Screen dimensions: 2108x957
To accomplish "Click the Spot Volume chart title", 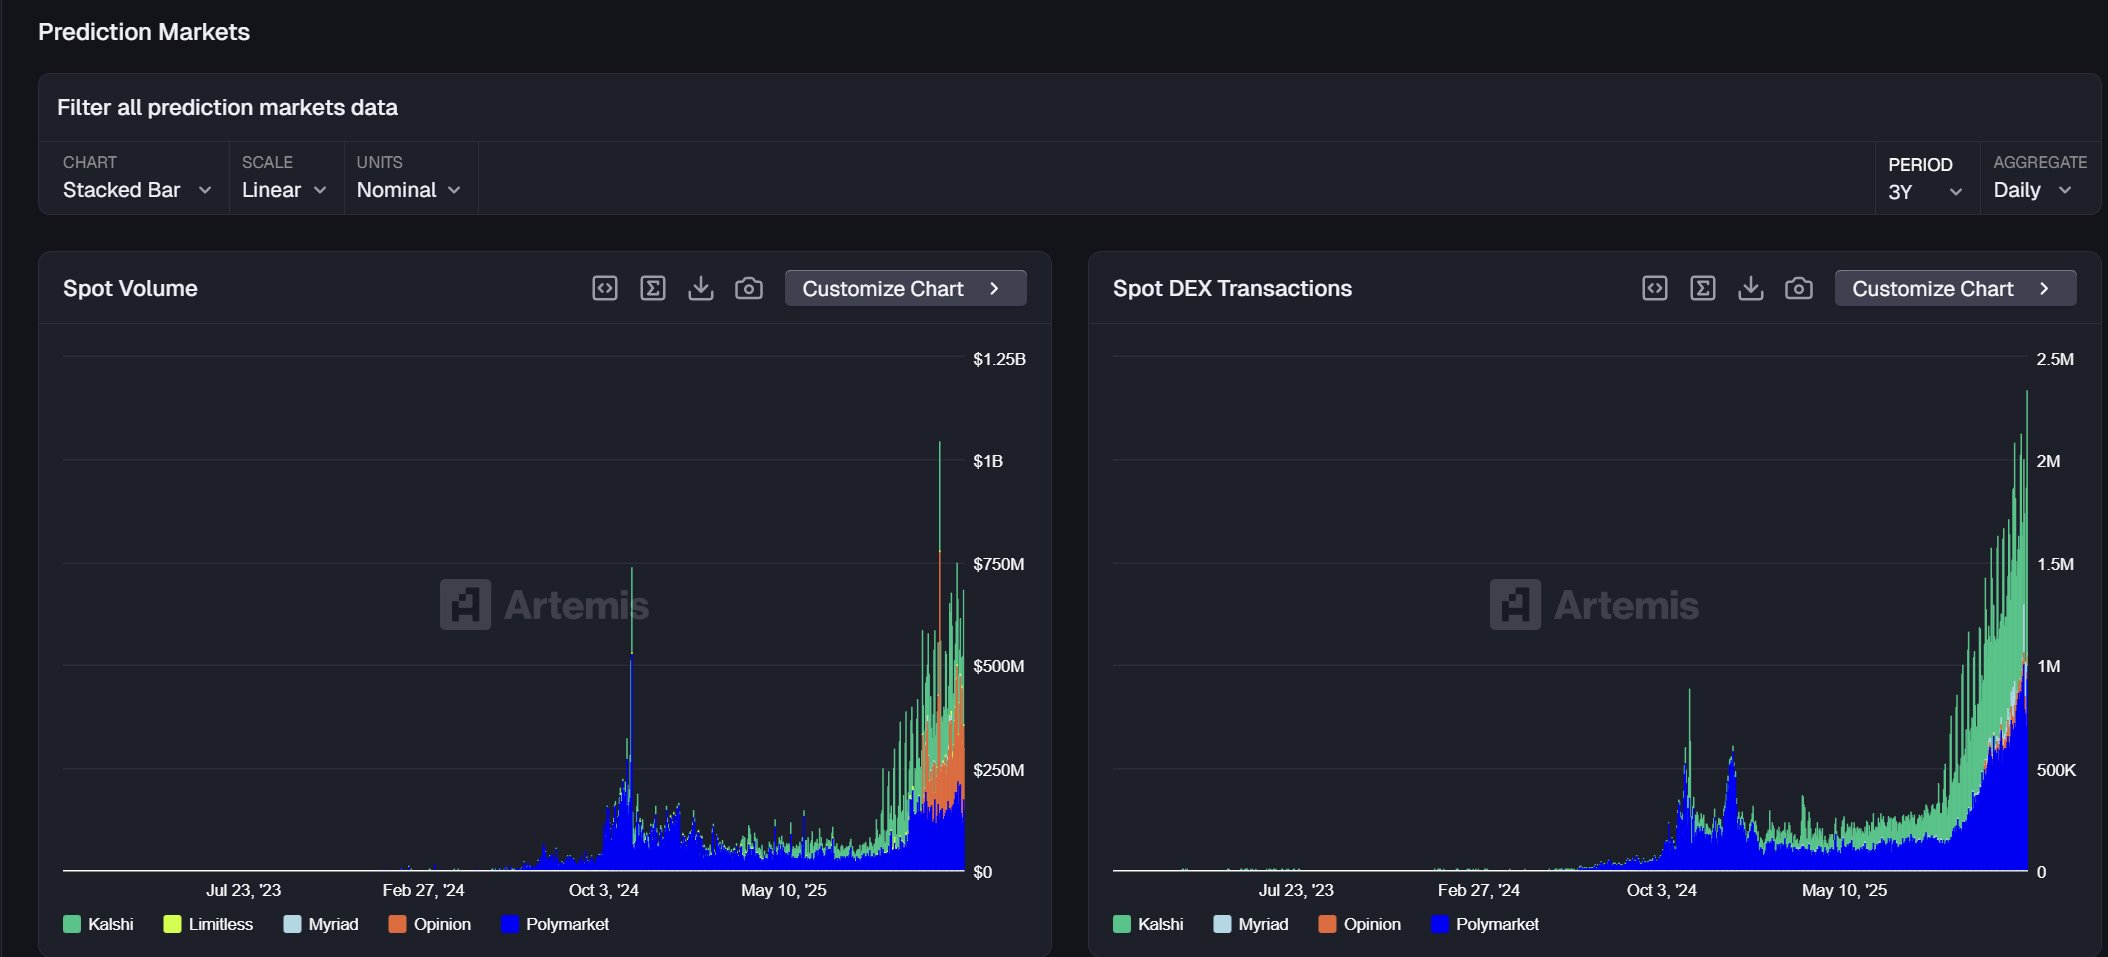I will pyautogui.click(x=130, y=288).
